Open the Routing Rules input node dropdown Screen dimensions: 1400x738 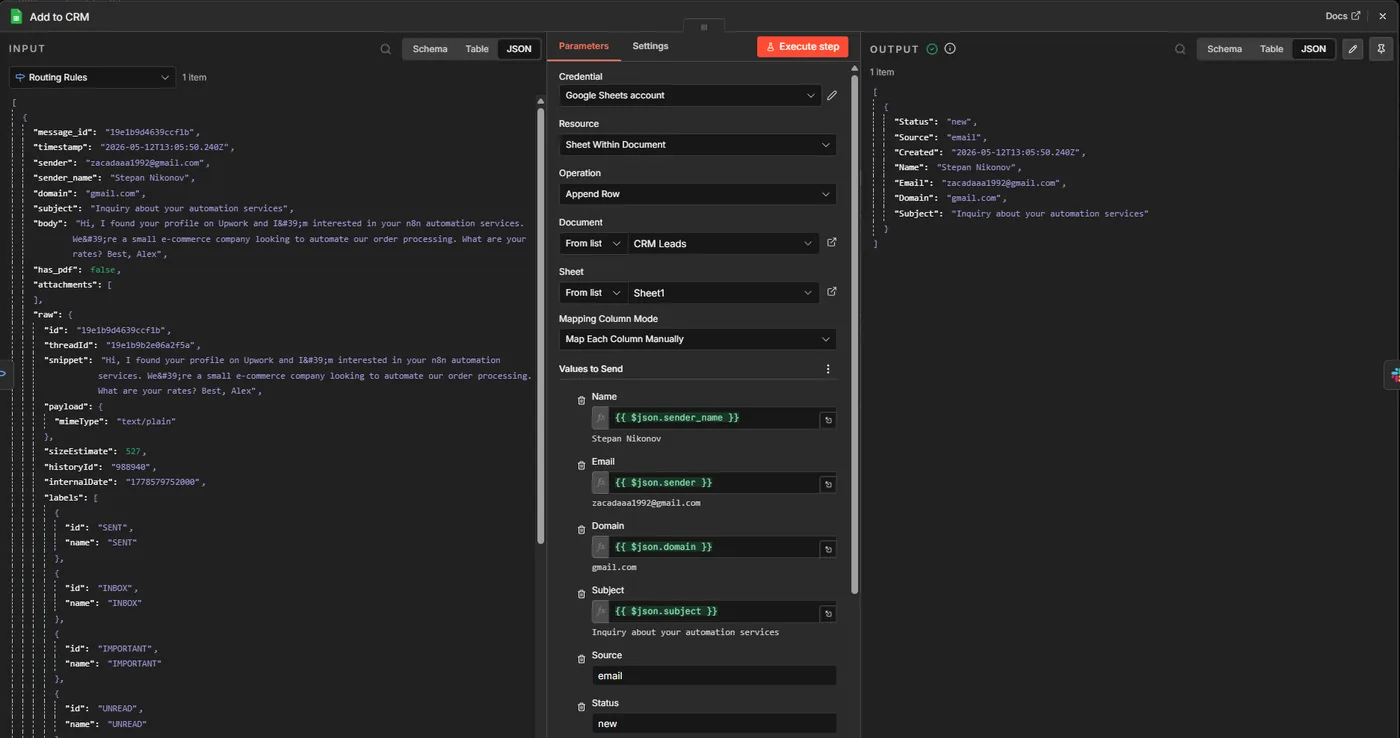click(93, 77)
